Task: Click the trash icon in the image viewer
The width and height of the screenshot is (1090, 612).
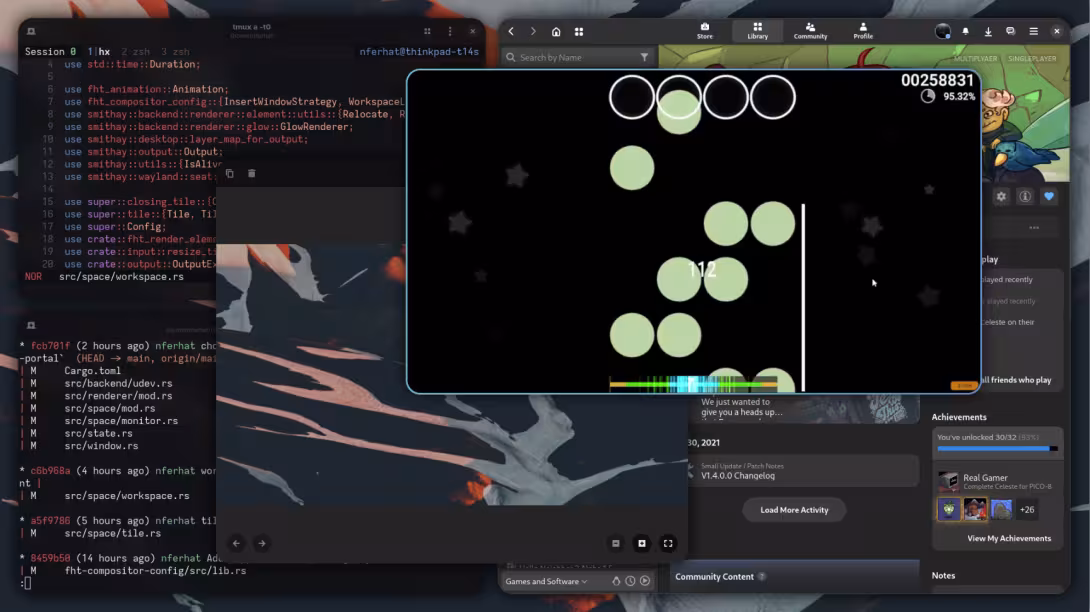Action: (252, 173)
